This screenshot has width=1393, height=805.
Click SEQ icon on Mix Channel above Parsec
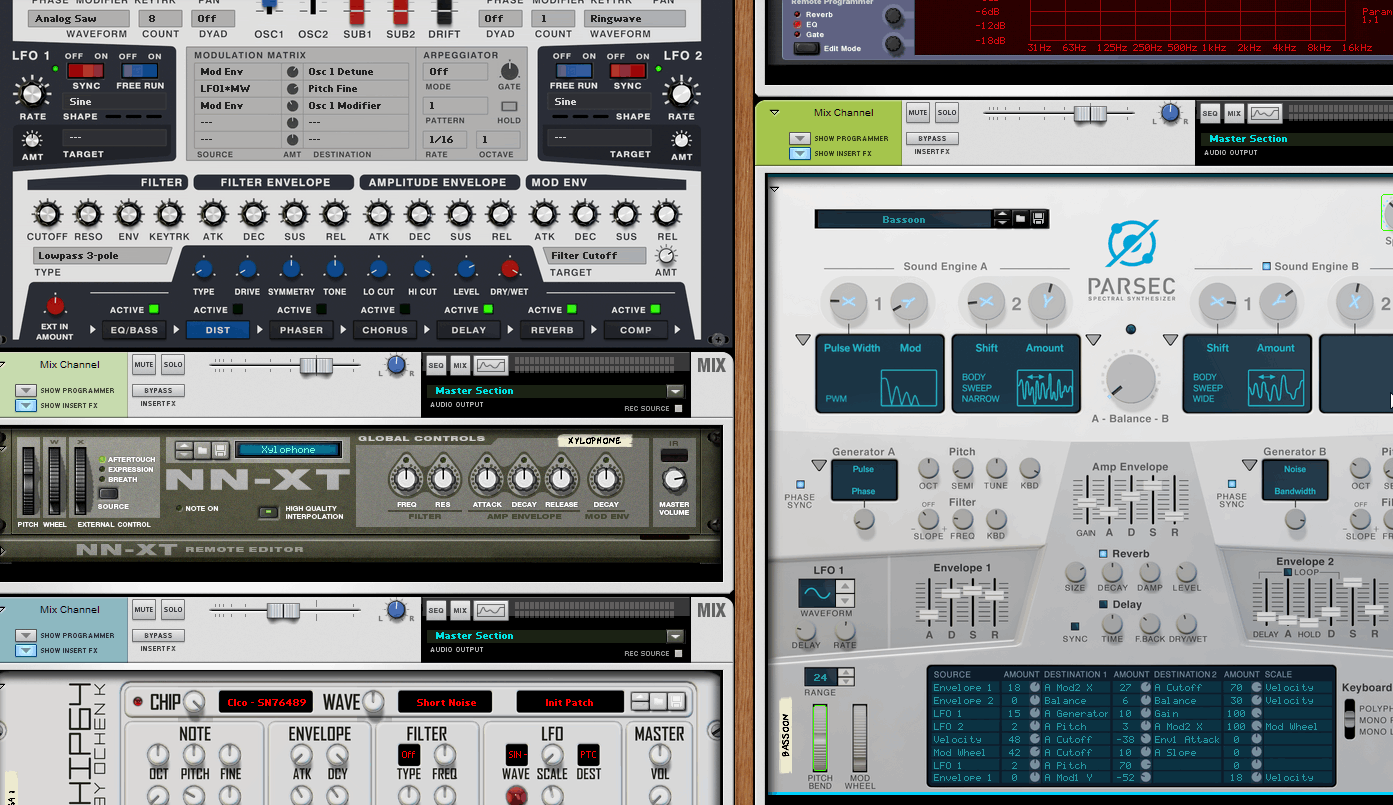coord(1210,113)
